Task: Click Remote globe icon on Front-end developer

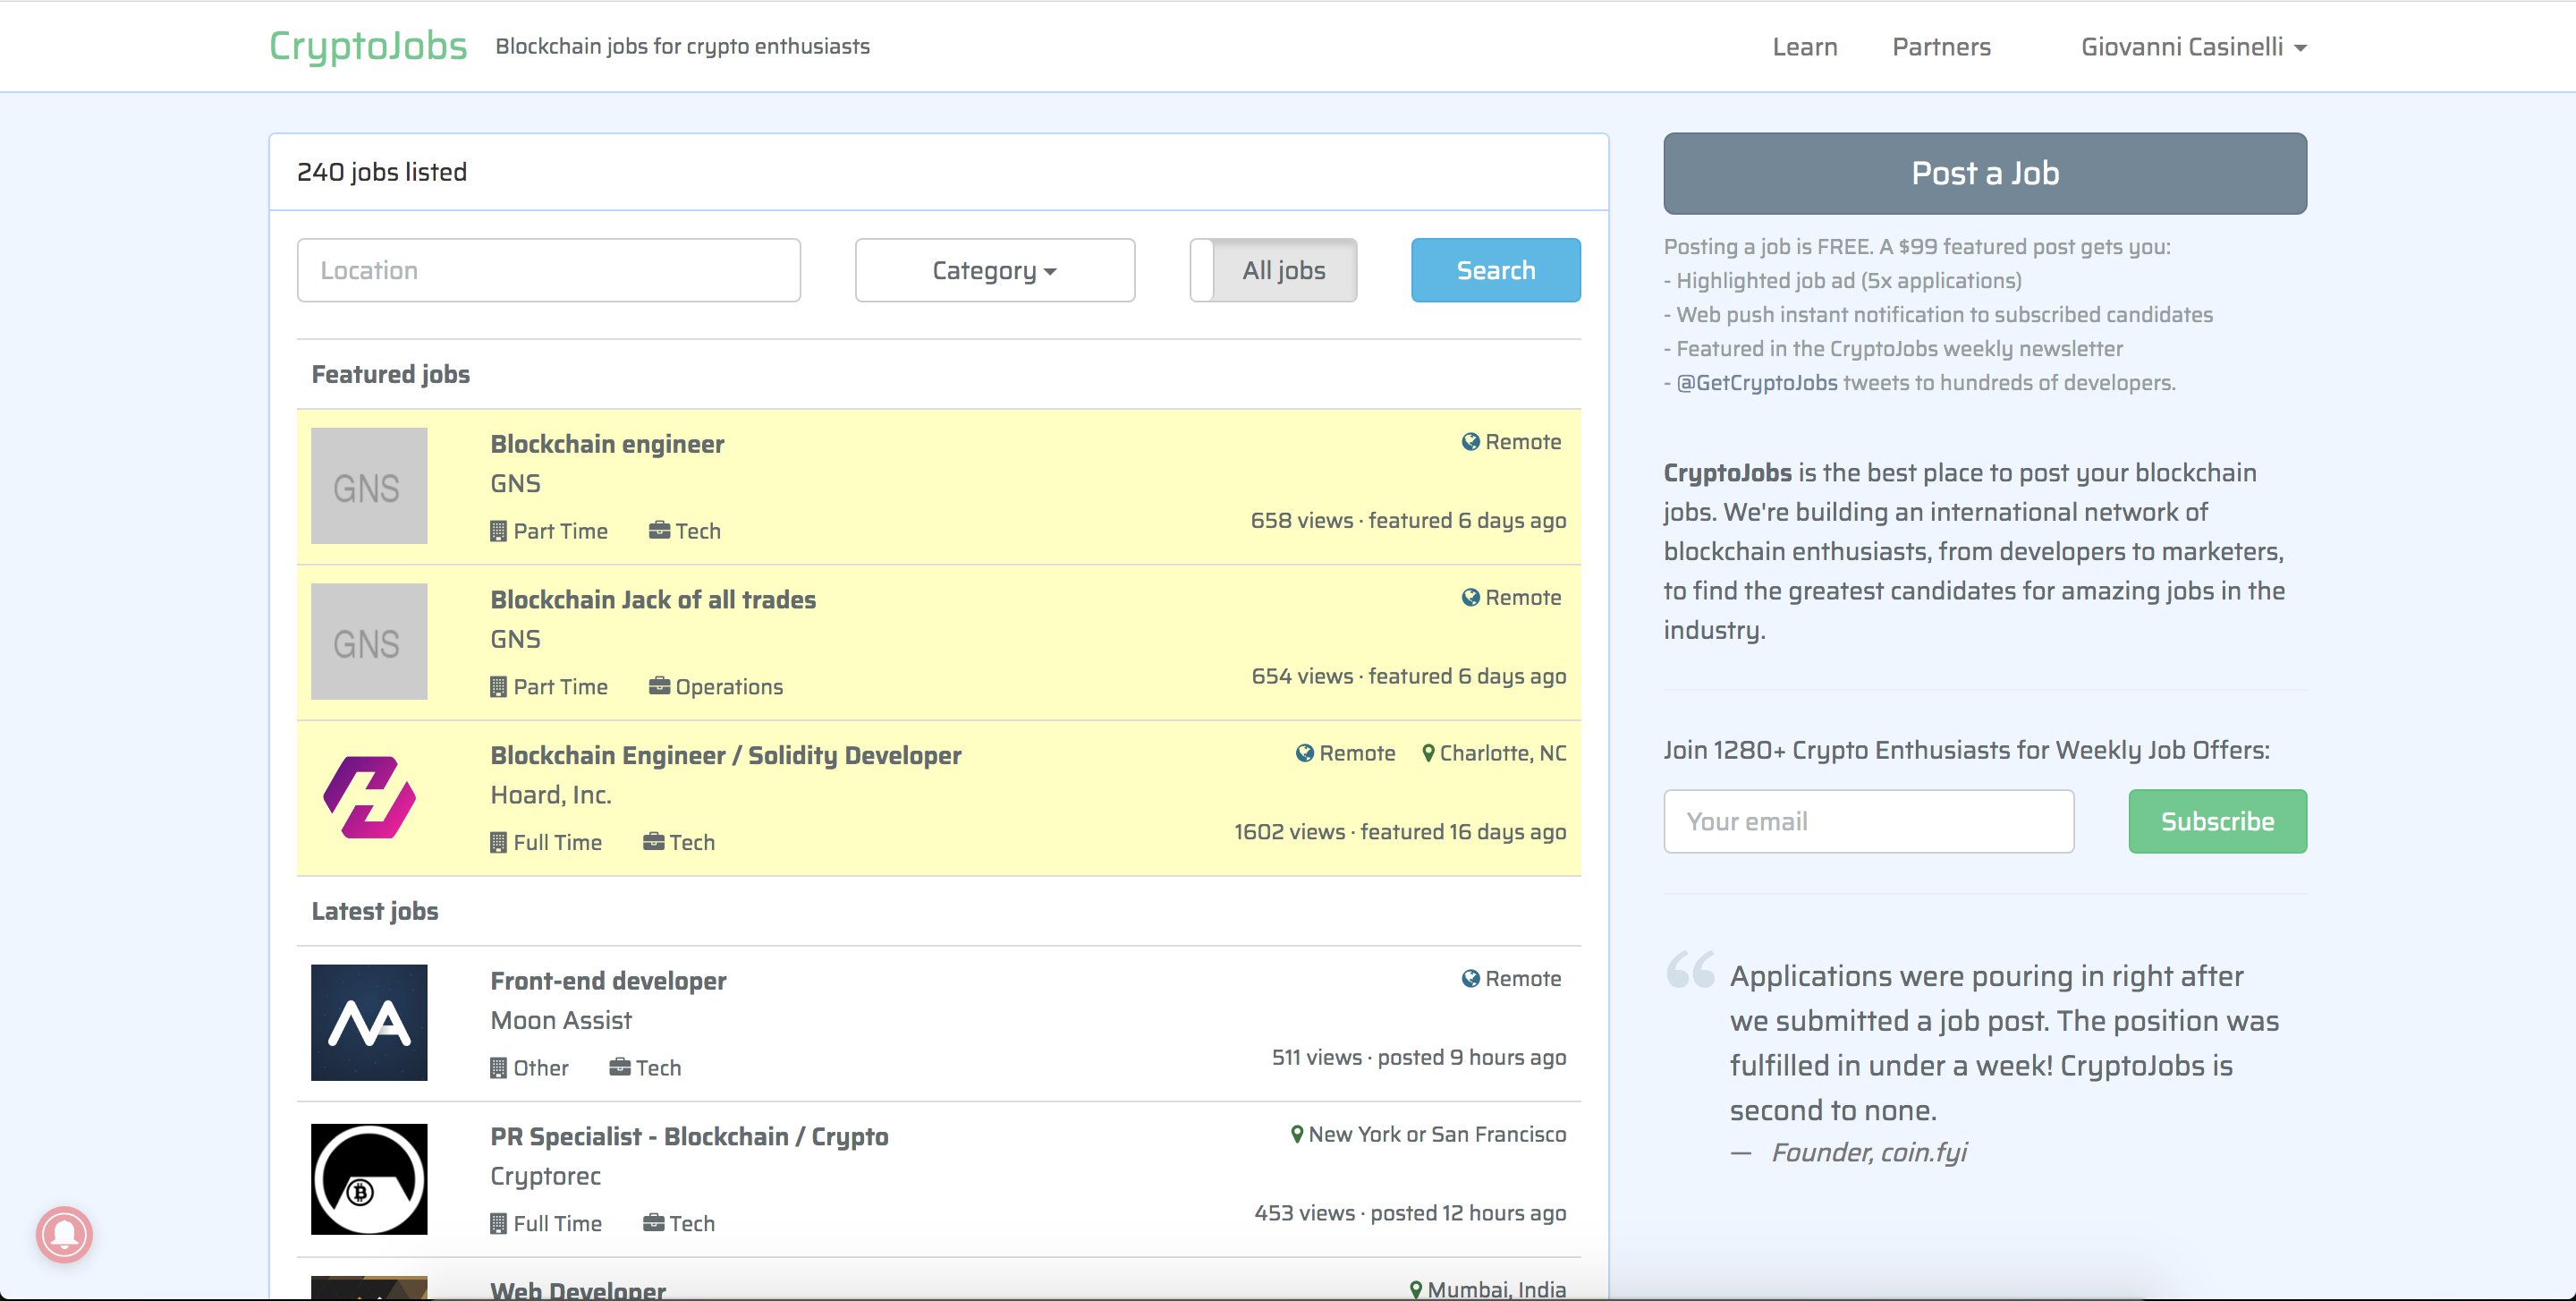Action: point(1470,979)
